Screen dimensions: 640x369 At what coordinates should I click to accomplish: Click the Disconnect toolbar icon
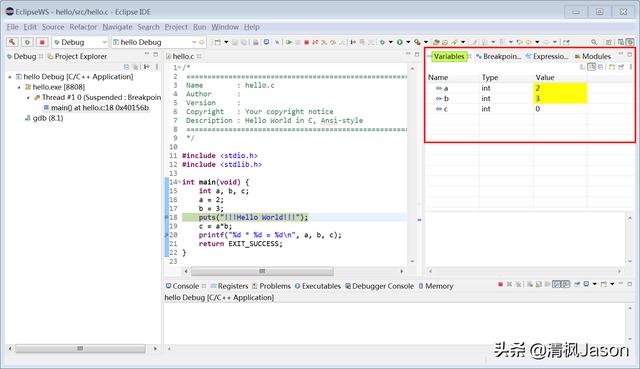315,42
